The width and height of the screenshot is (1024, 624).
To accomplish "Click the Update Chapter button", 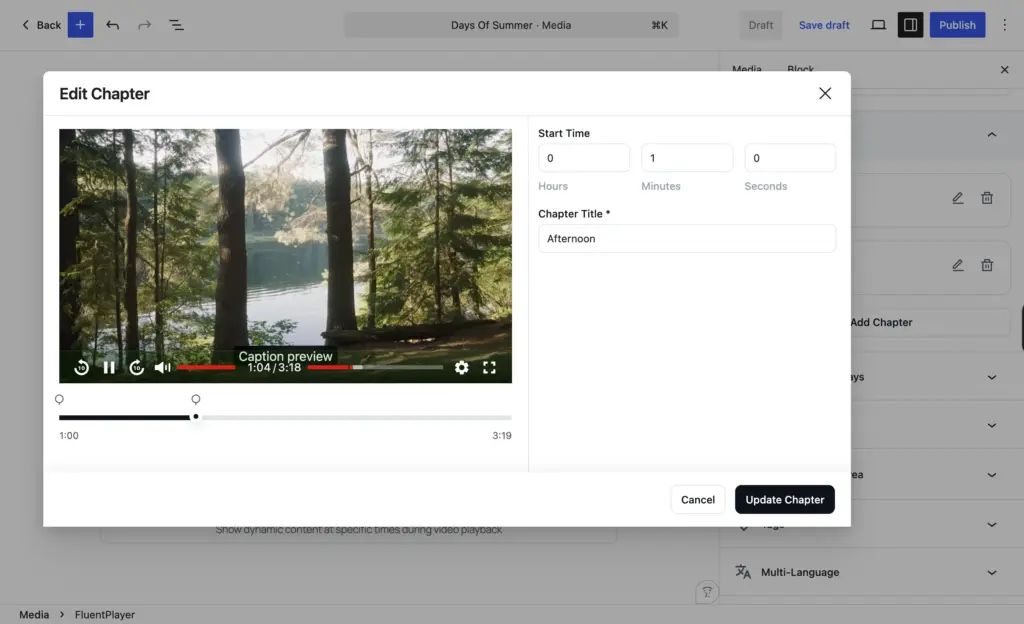I will point(784,499).
